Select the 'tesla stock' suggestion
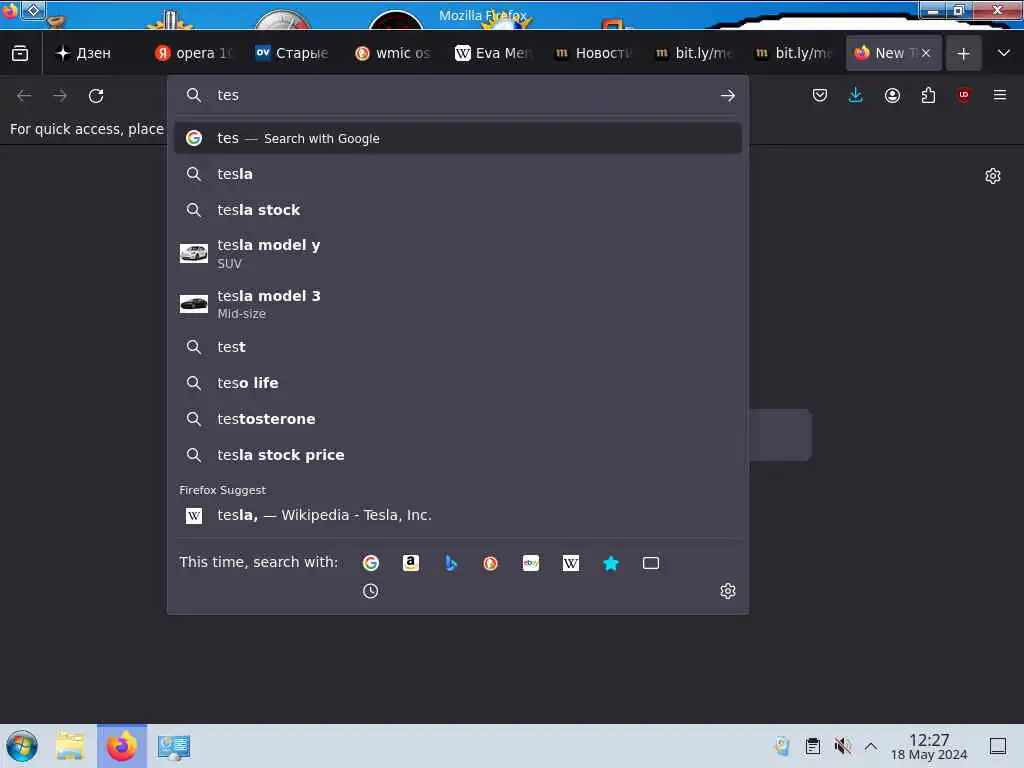The height and width of the screenshot is (768, 1024). click(x=458, y=210)
